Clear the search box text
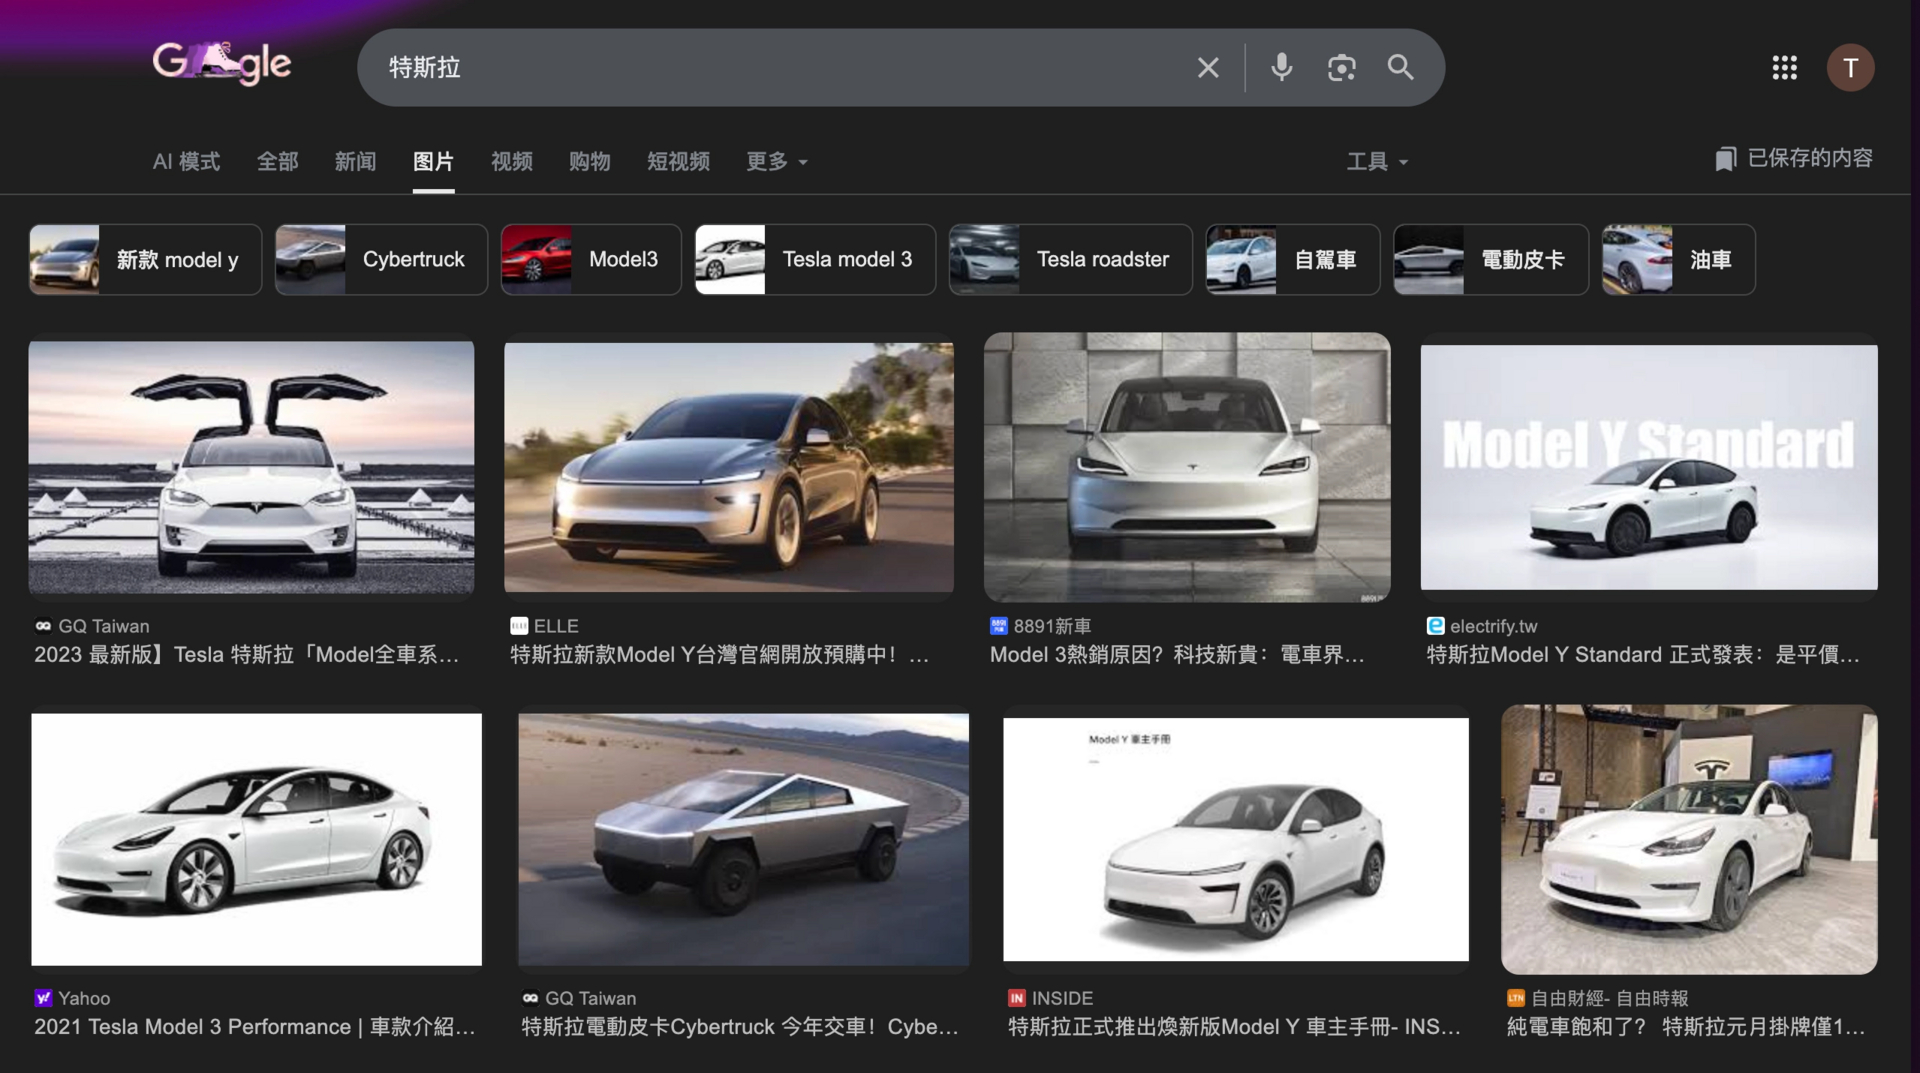The image size is (1920, 1073). tap(1207, 68)
